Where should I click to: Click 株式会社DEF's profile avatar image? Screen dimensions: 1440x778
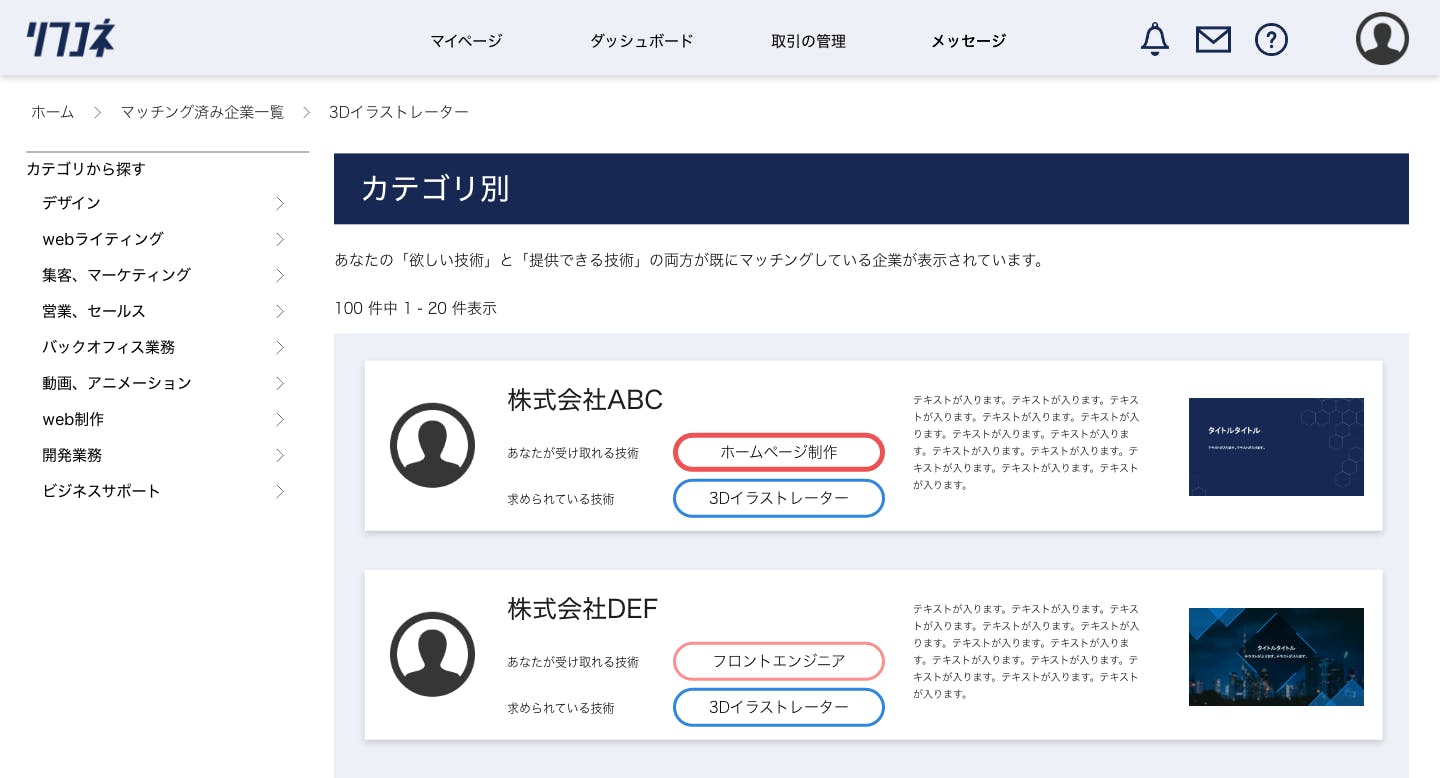pos(432,654)
